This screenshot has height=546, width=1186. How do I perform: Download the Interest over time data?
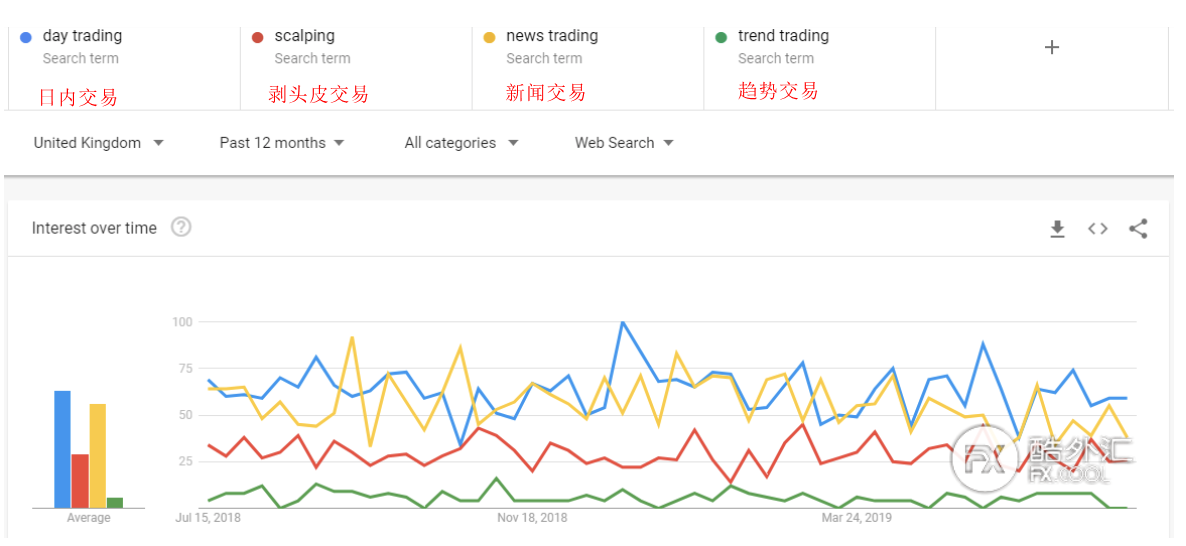(1057, 229)
